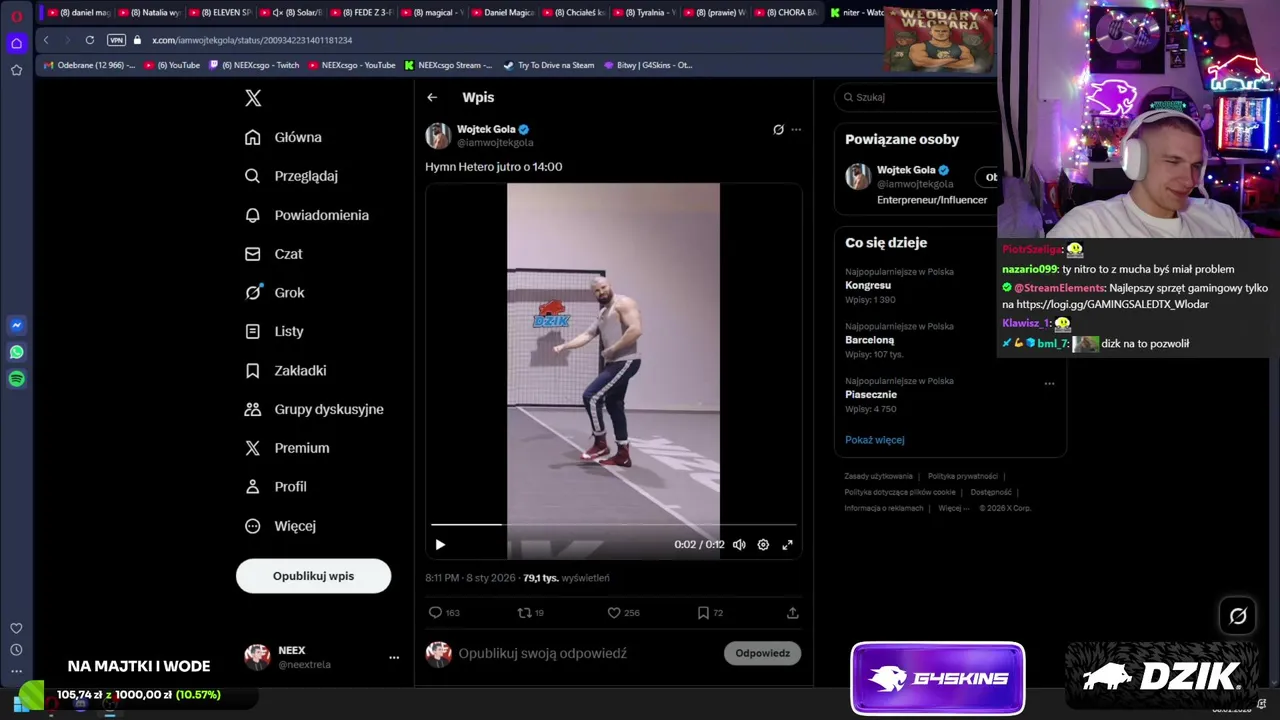Mute the video volume
The image size is (1280, 720).
click(739, 545)
